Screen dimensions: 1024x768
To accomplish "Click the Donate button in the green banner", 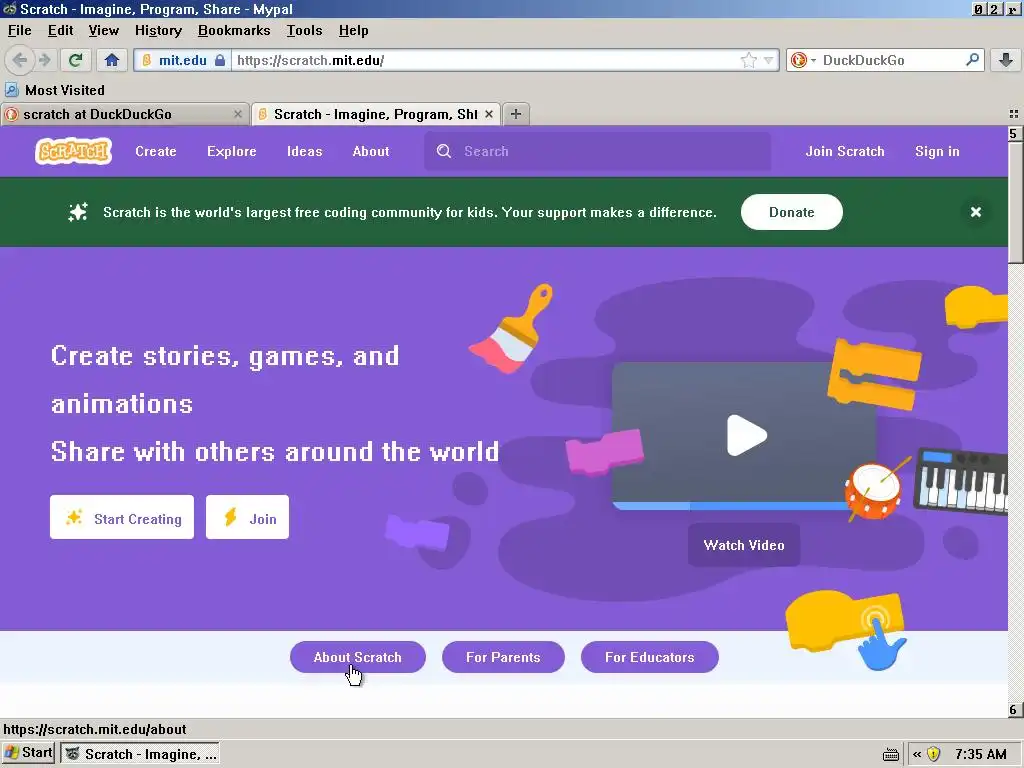I will click(792, 212).
